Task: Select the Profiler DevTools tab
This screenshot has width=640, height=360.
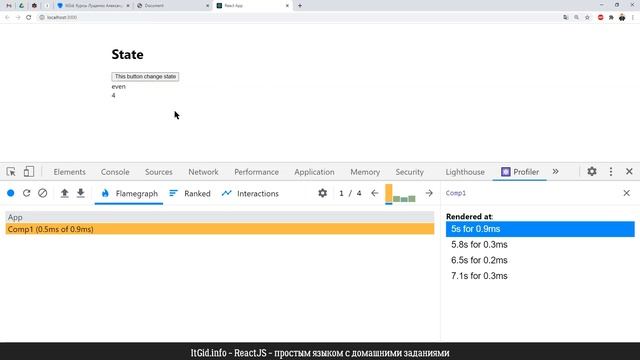Action: (x=520, y=172)
